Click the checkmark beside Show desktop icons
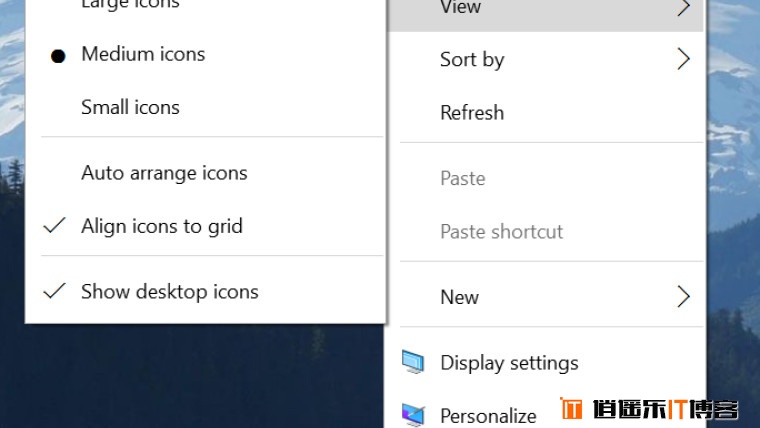The height and width of the screenshot is (428, 760). 54,291
